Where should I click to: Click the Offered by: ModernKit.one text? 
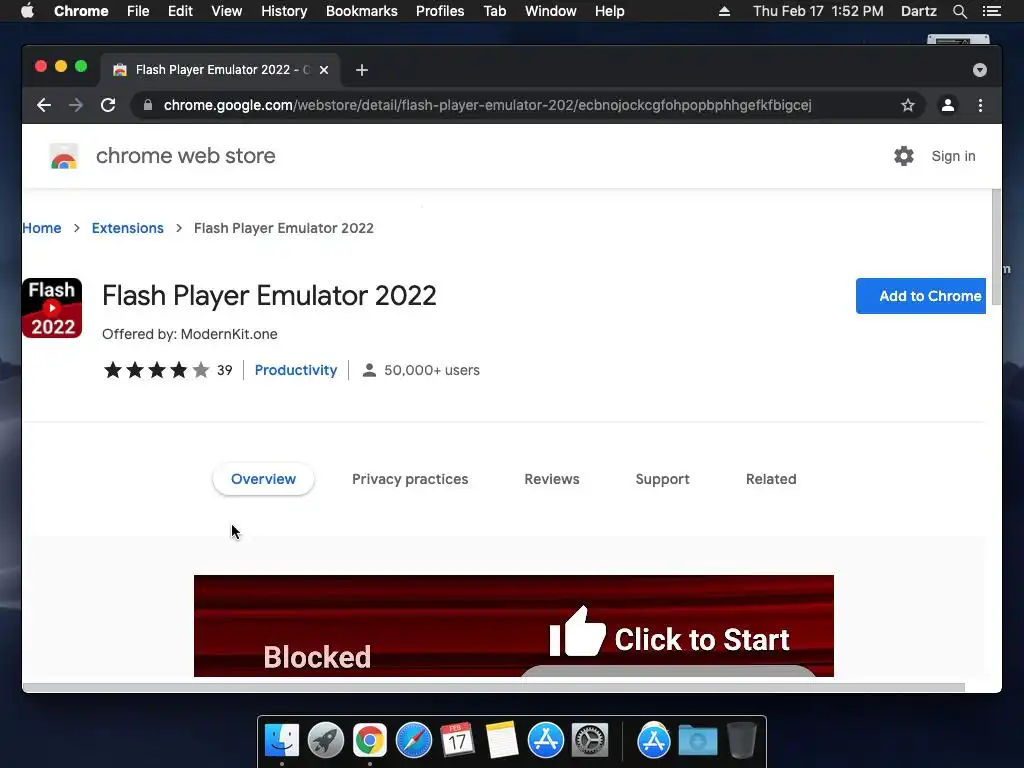(x=189, y=334)
